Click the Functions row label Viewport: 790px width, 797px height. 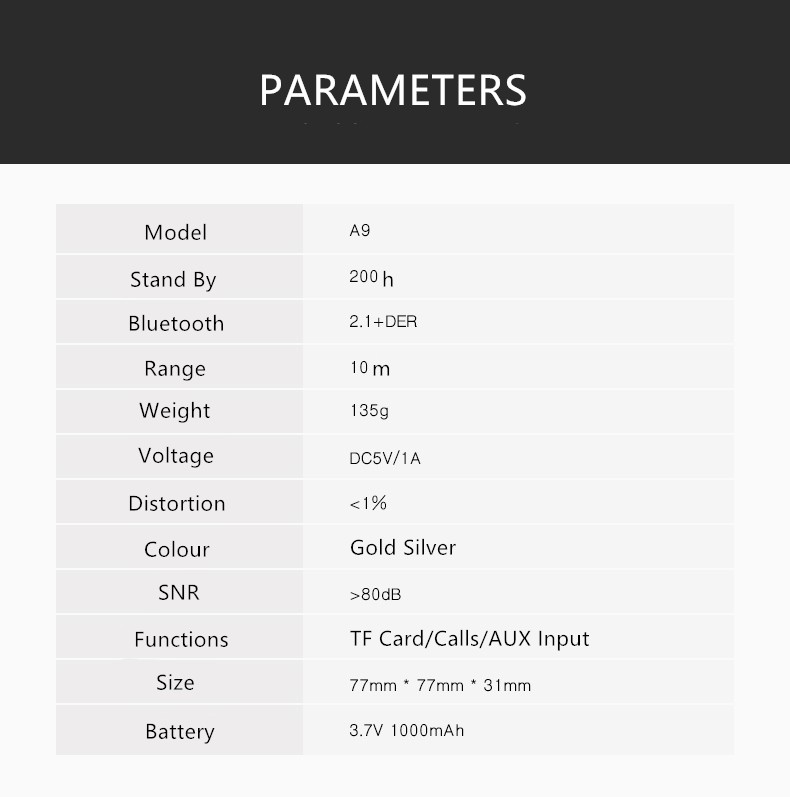181,639
